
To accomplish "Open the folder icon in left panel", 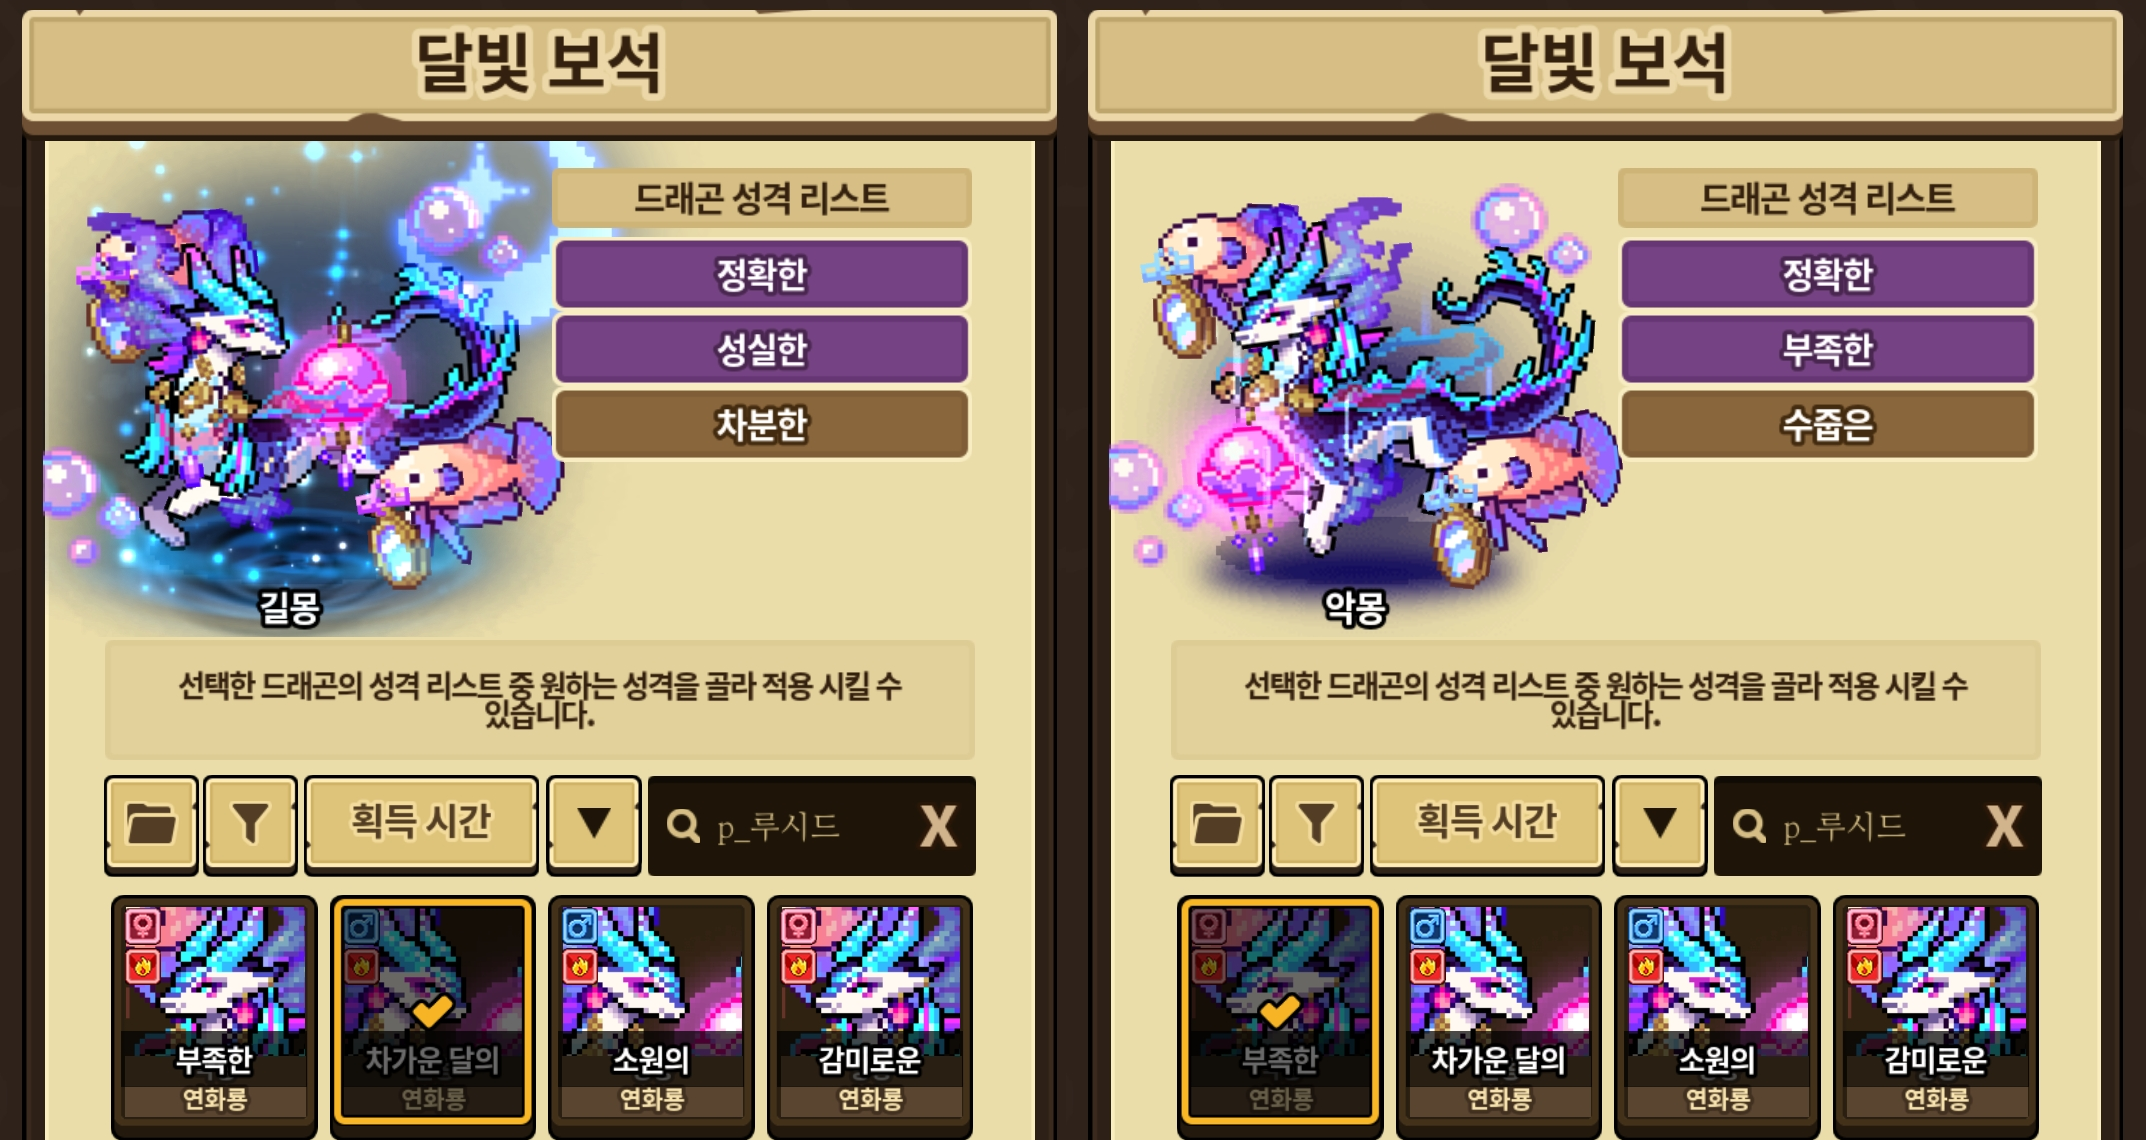I will [x=151, y=825].
